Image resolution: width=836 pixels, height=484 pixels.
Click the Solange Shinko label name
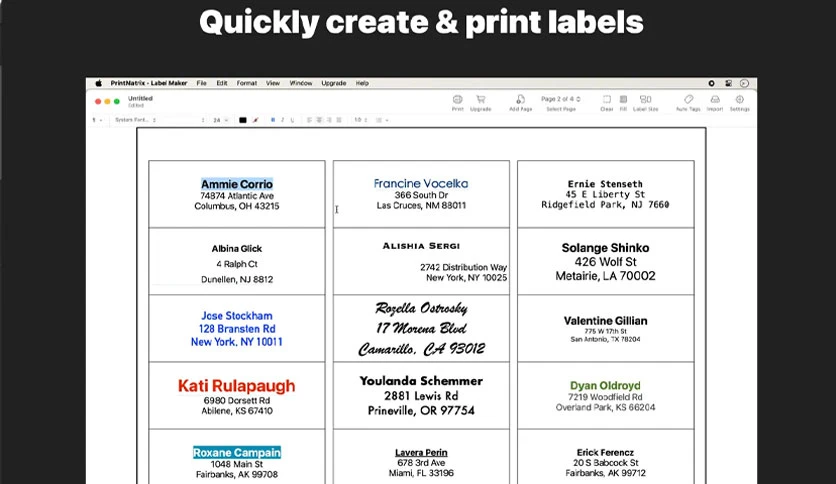(x=605, y=248)
